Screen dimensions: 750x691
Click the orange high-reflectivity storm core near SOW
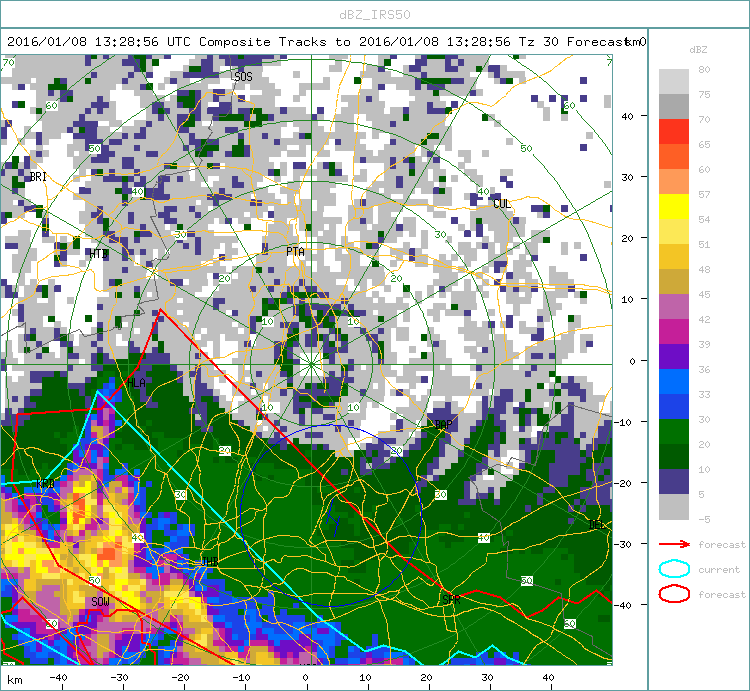[x=108, y=553]
